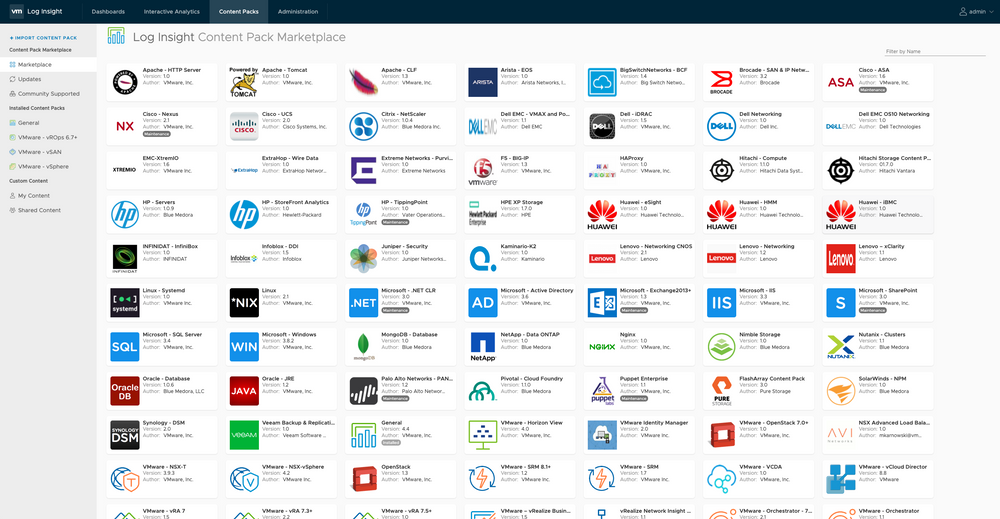The width and height of the screenshot is (1000, 519).
Task: Click the Cisco - Nexus NX icon
Action: (x=125, y=126)
